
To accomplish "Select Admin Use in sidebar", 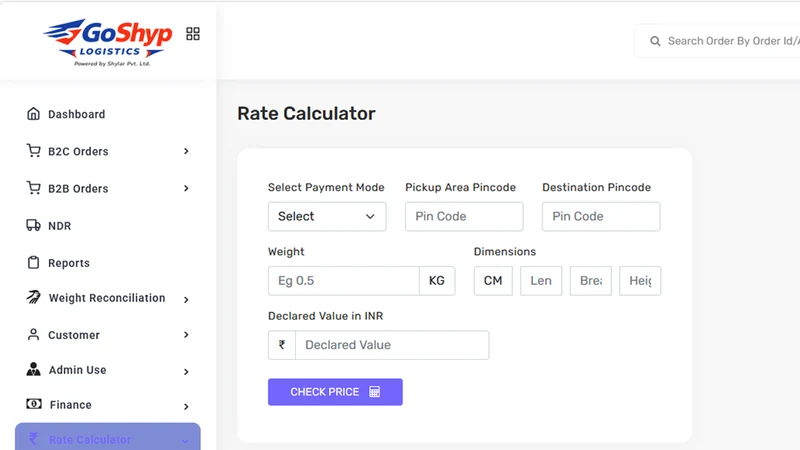I will pos(78,370).
